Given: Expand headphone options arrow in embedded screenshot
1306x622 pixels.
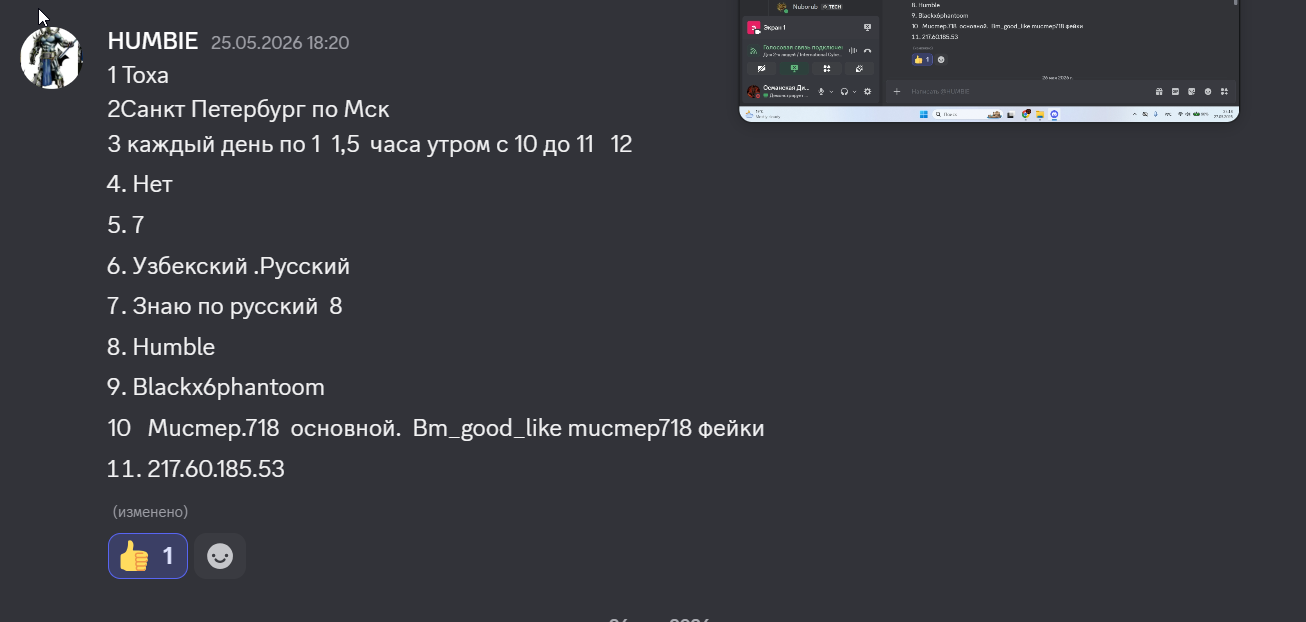Looking at the screenshot, I should (854, 91).
